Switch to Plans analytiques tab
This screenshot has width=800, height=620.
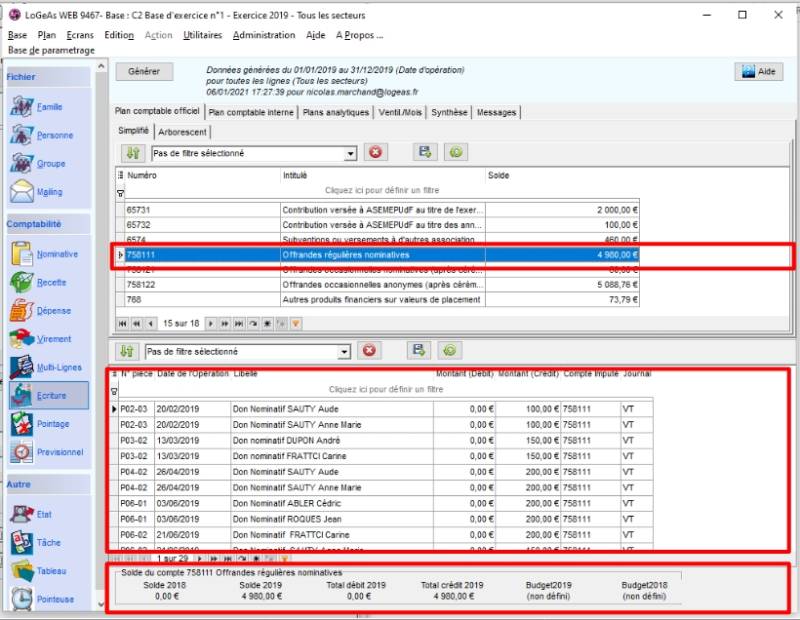pyautogui.click(x=336, y=112)
